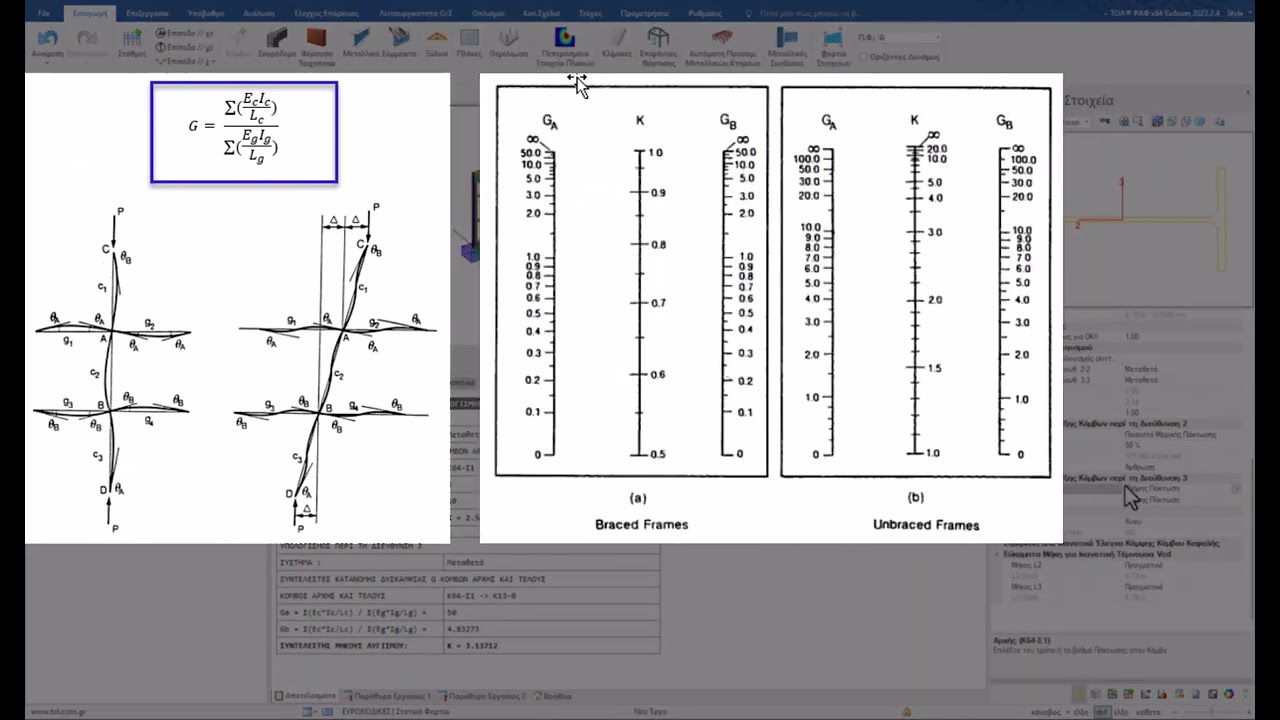Viewport: 1280px width, 720px height.
Task: Click the Ρυθμίσεις ribbon tab
Action: (705, 14)
